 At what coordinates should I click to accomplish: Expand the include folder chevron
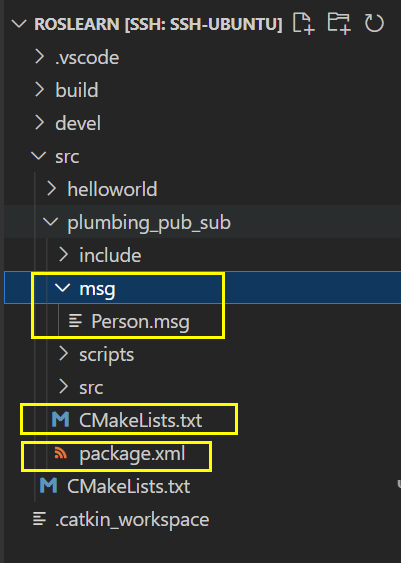point(64,255)
